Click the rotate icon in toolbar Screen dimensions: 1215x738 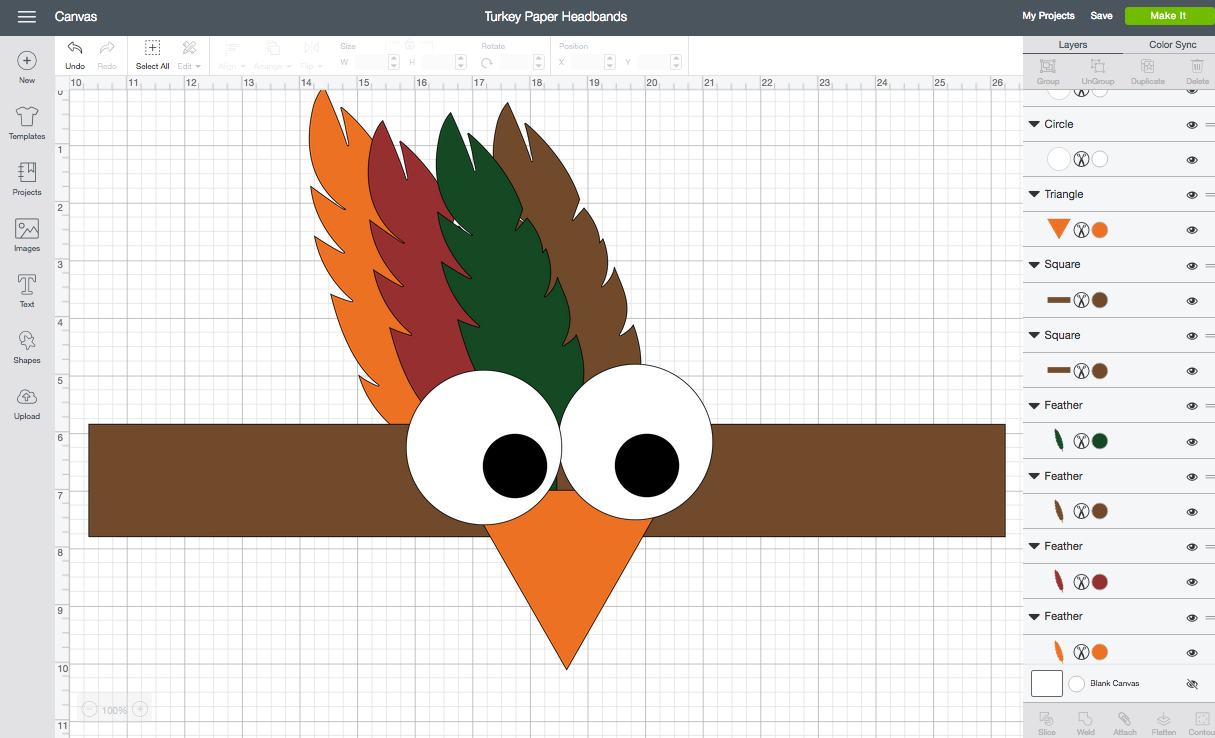point(486,62)
